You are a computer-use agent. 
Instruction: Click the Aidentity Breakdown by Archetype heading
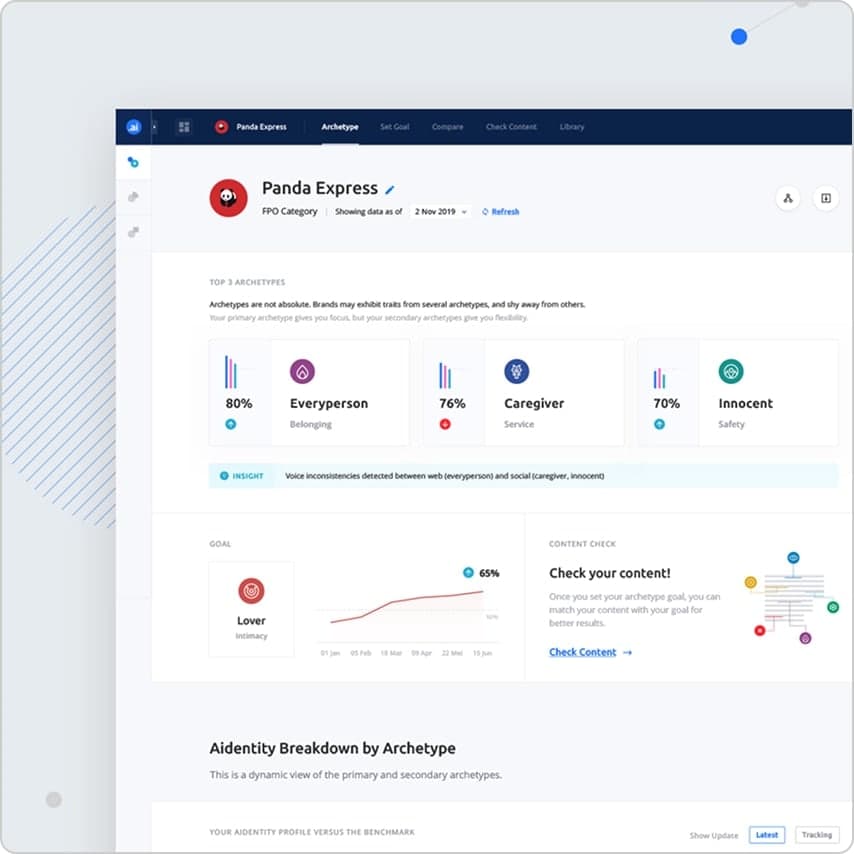pos(333,749)
